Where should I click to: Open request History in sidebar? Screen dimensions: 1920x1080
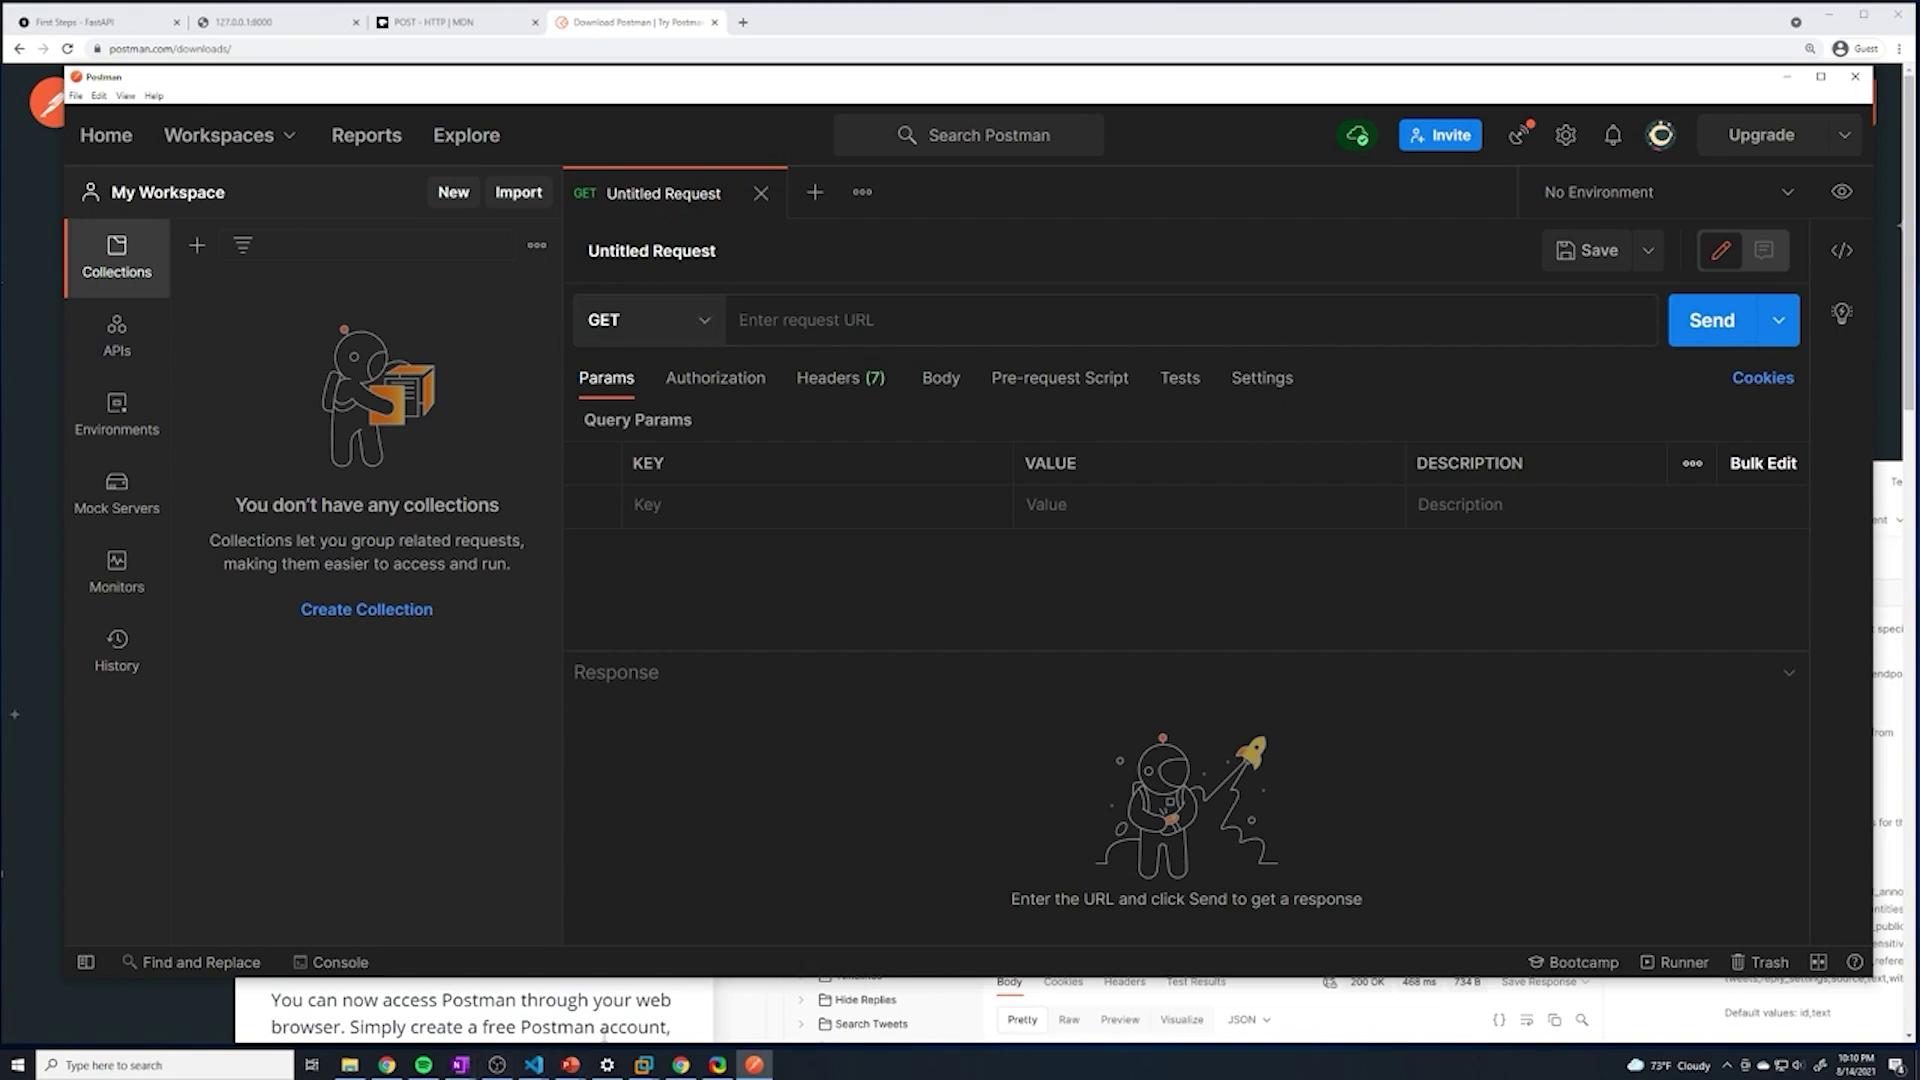[x=117, y=651]
